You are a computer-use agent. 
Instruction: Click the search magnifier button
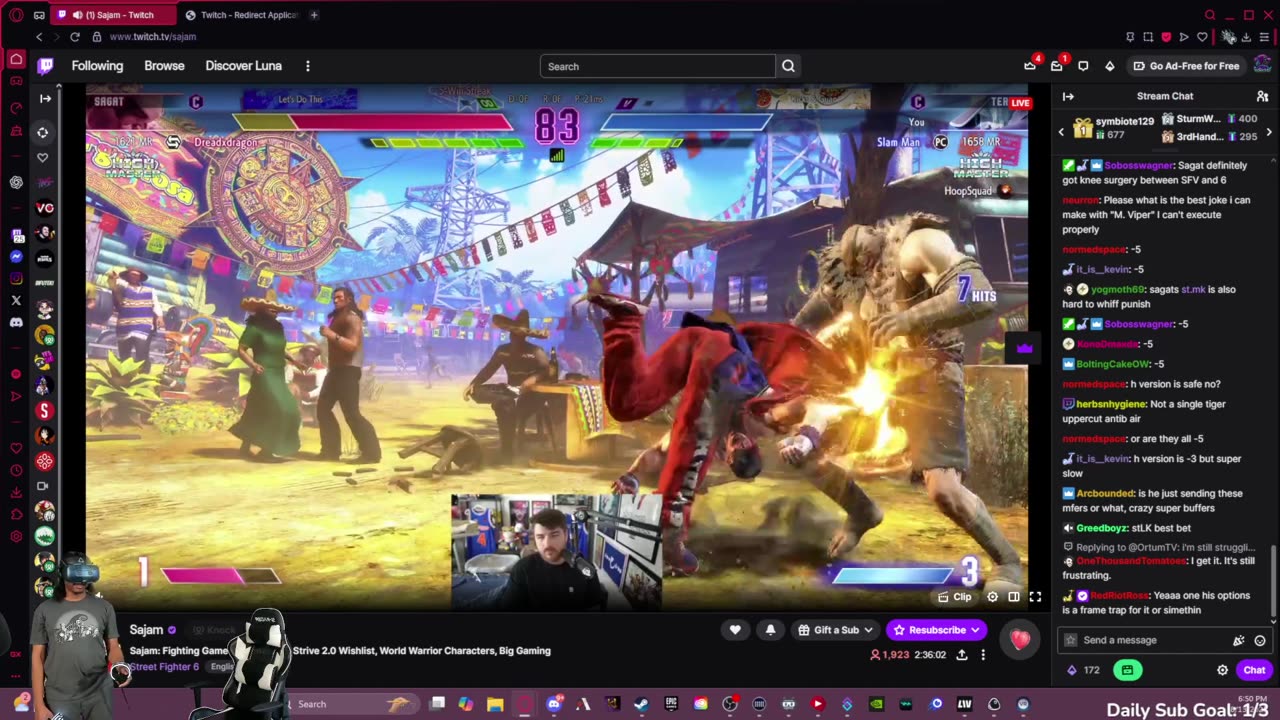788,66
